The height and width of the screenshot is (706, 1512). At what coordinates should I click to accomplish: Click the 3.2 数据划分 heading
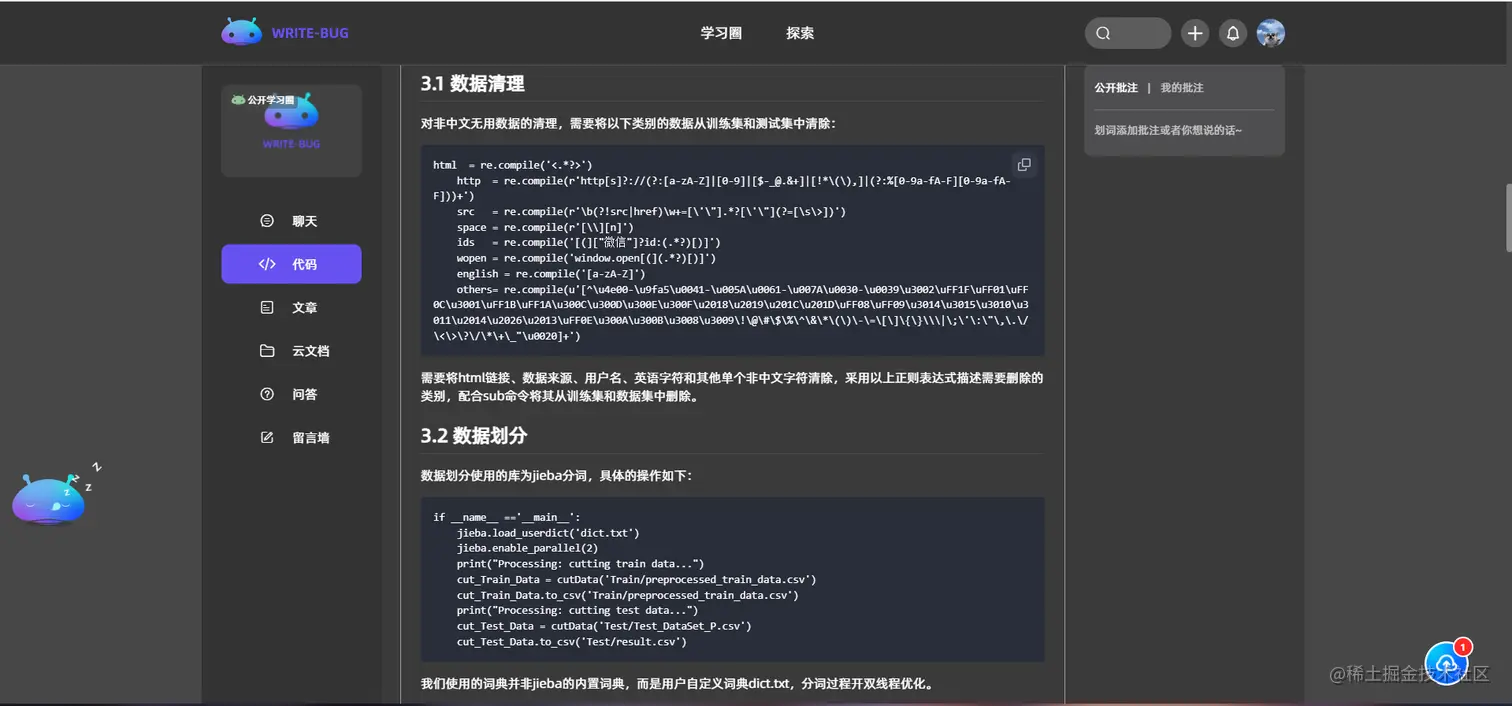pos(474,436)
